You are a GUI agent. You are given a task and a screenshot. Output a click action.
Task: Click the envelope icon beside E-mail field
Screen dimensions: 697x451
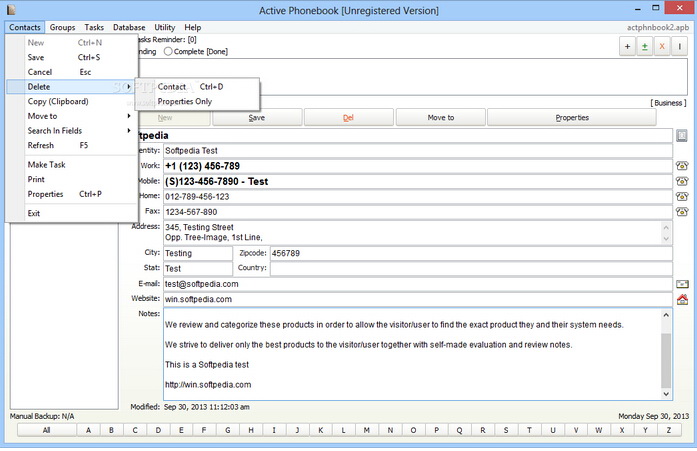(682, 284)
